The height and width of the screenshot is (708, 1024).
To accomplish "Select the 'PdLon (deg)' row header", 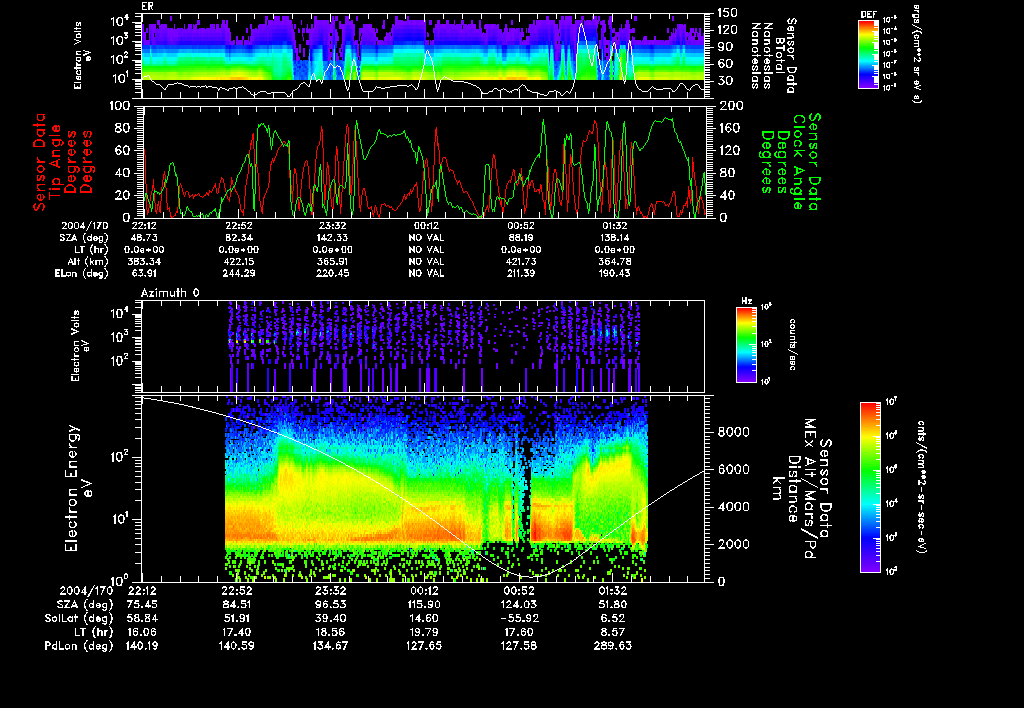I will pos(78,645).
